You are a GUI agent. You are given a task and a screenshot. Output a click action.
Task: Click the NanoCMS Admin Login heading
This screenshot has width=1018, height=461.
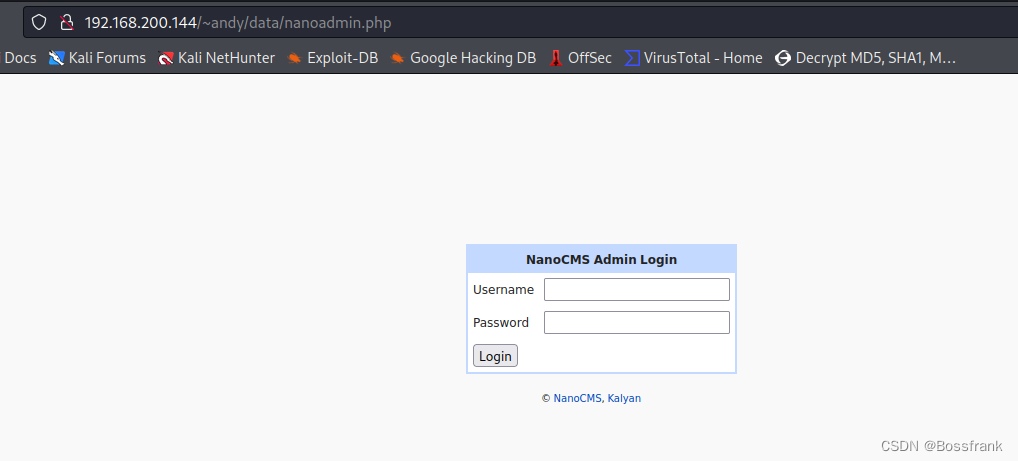(x=601, y=260)
